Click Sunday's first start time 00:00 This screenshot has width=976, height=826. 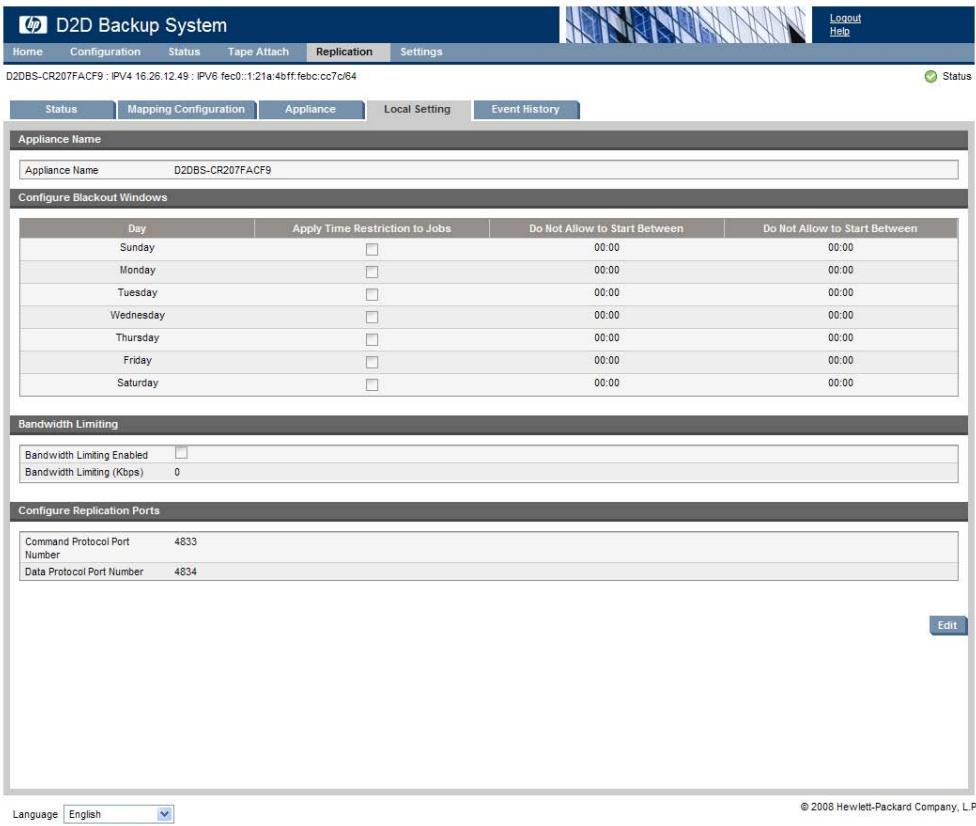tap(606, 247)
